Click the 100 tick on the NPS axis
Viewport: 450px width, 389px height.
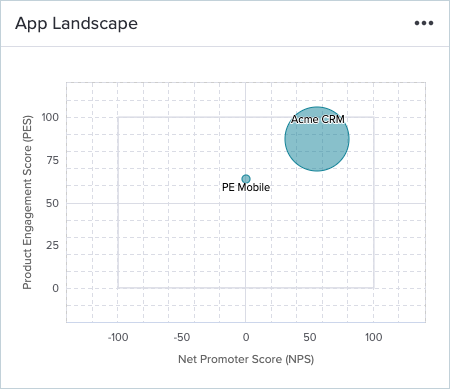pyautogui.click(x=373, y=337)
